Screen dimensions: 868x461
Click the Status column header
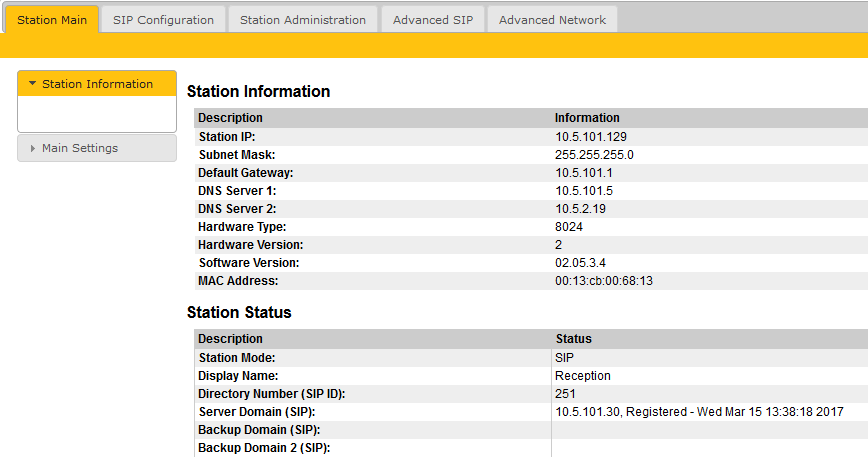point(573,339)
